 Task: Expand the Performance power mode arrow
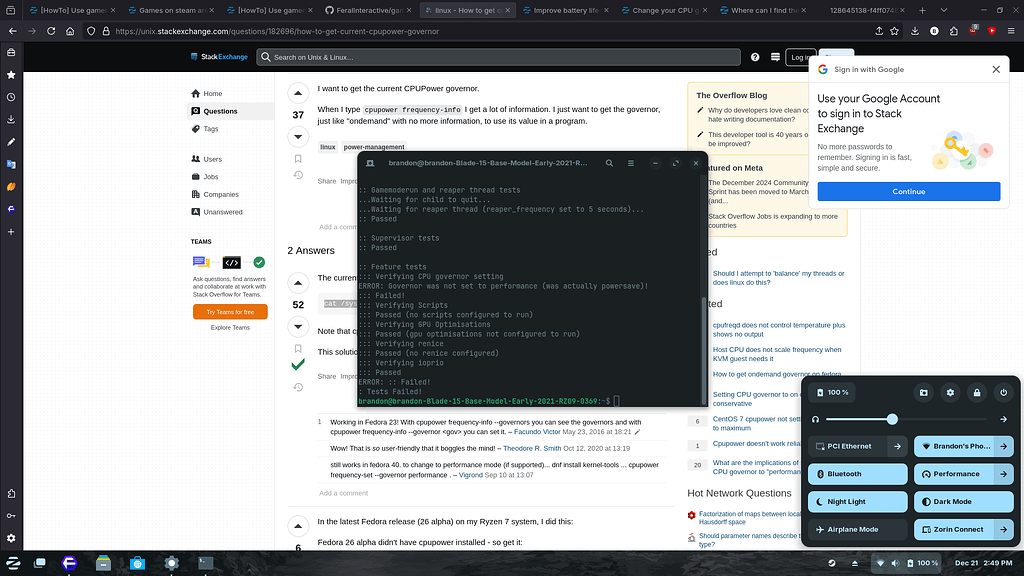pyautogui.click(x=1003, y=474)
